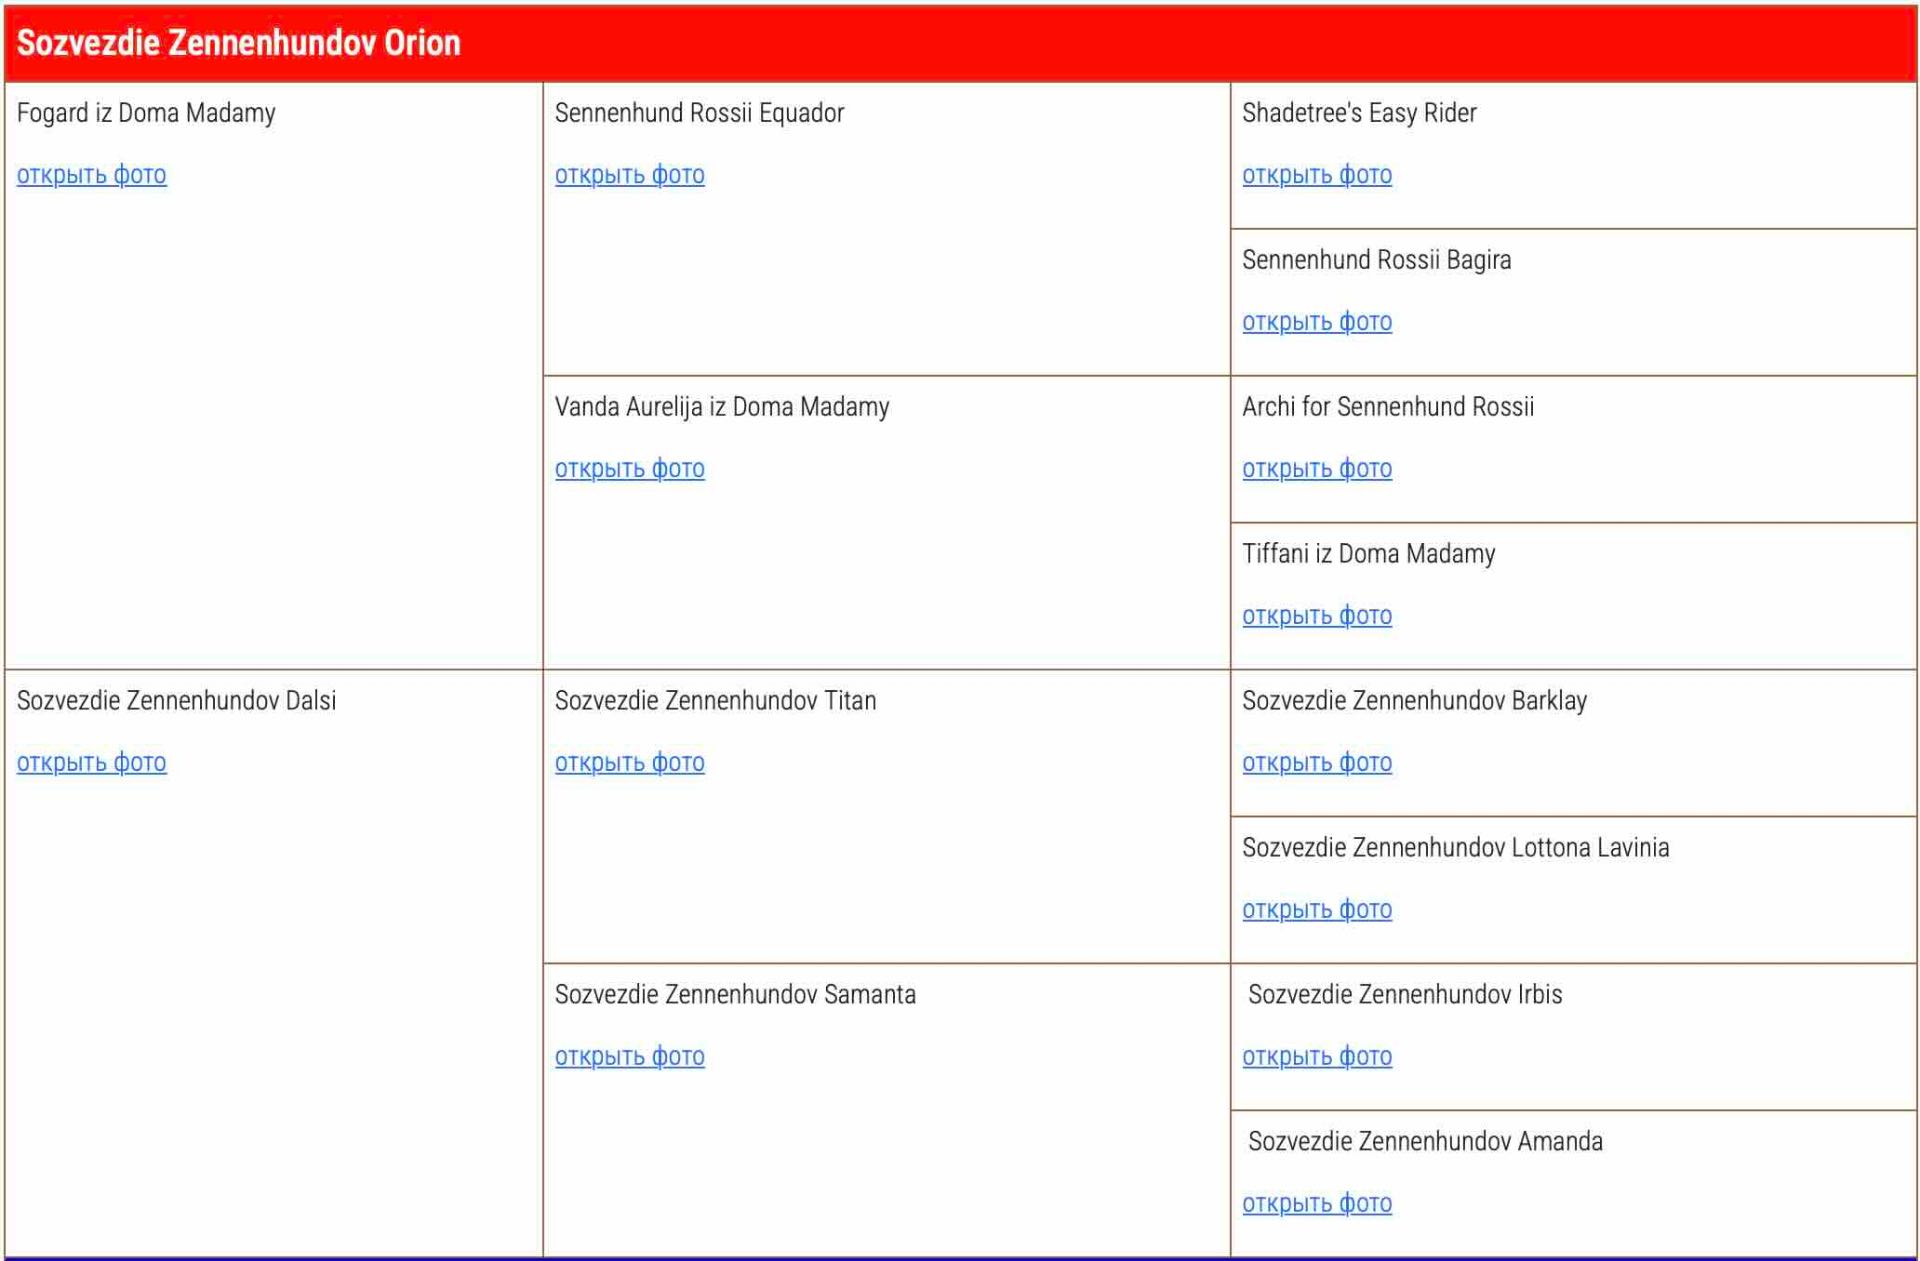Screen dimensions: 1920x1261
Task: Open photo link for Sozvezdie Zennenhundov Irbis
Action: pos(1317,1057)
